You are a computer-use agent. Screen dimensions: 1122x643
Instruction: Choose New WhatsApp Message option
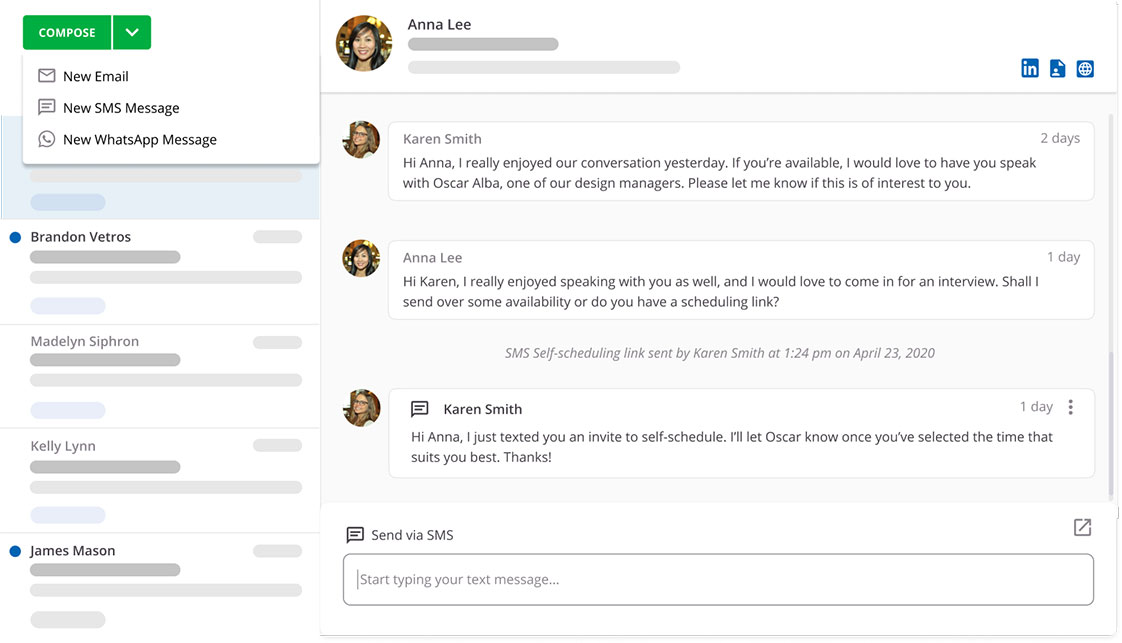click(x=139, y=140)
